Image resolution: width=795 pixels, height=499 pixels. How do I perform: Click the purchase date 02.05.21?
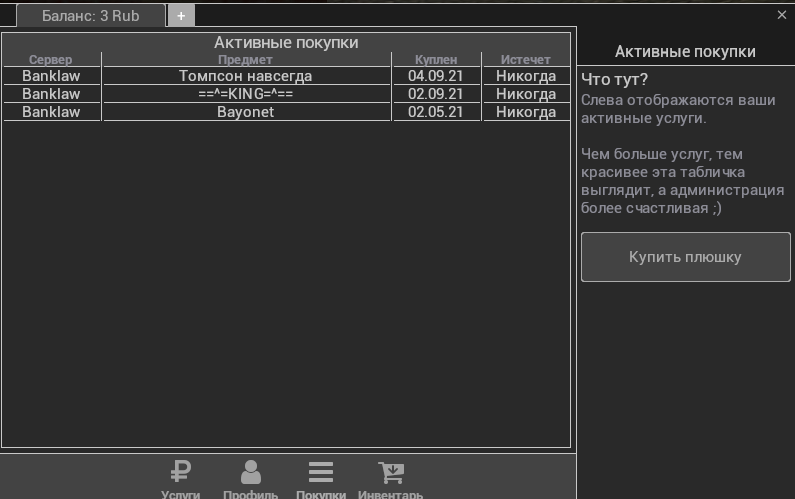tap(435, 112)
